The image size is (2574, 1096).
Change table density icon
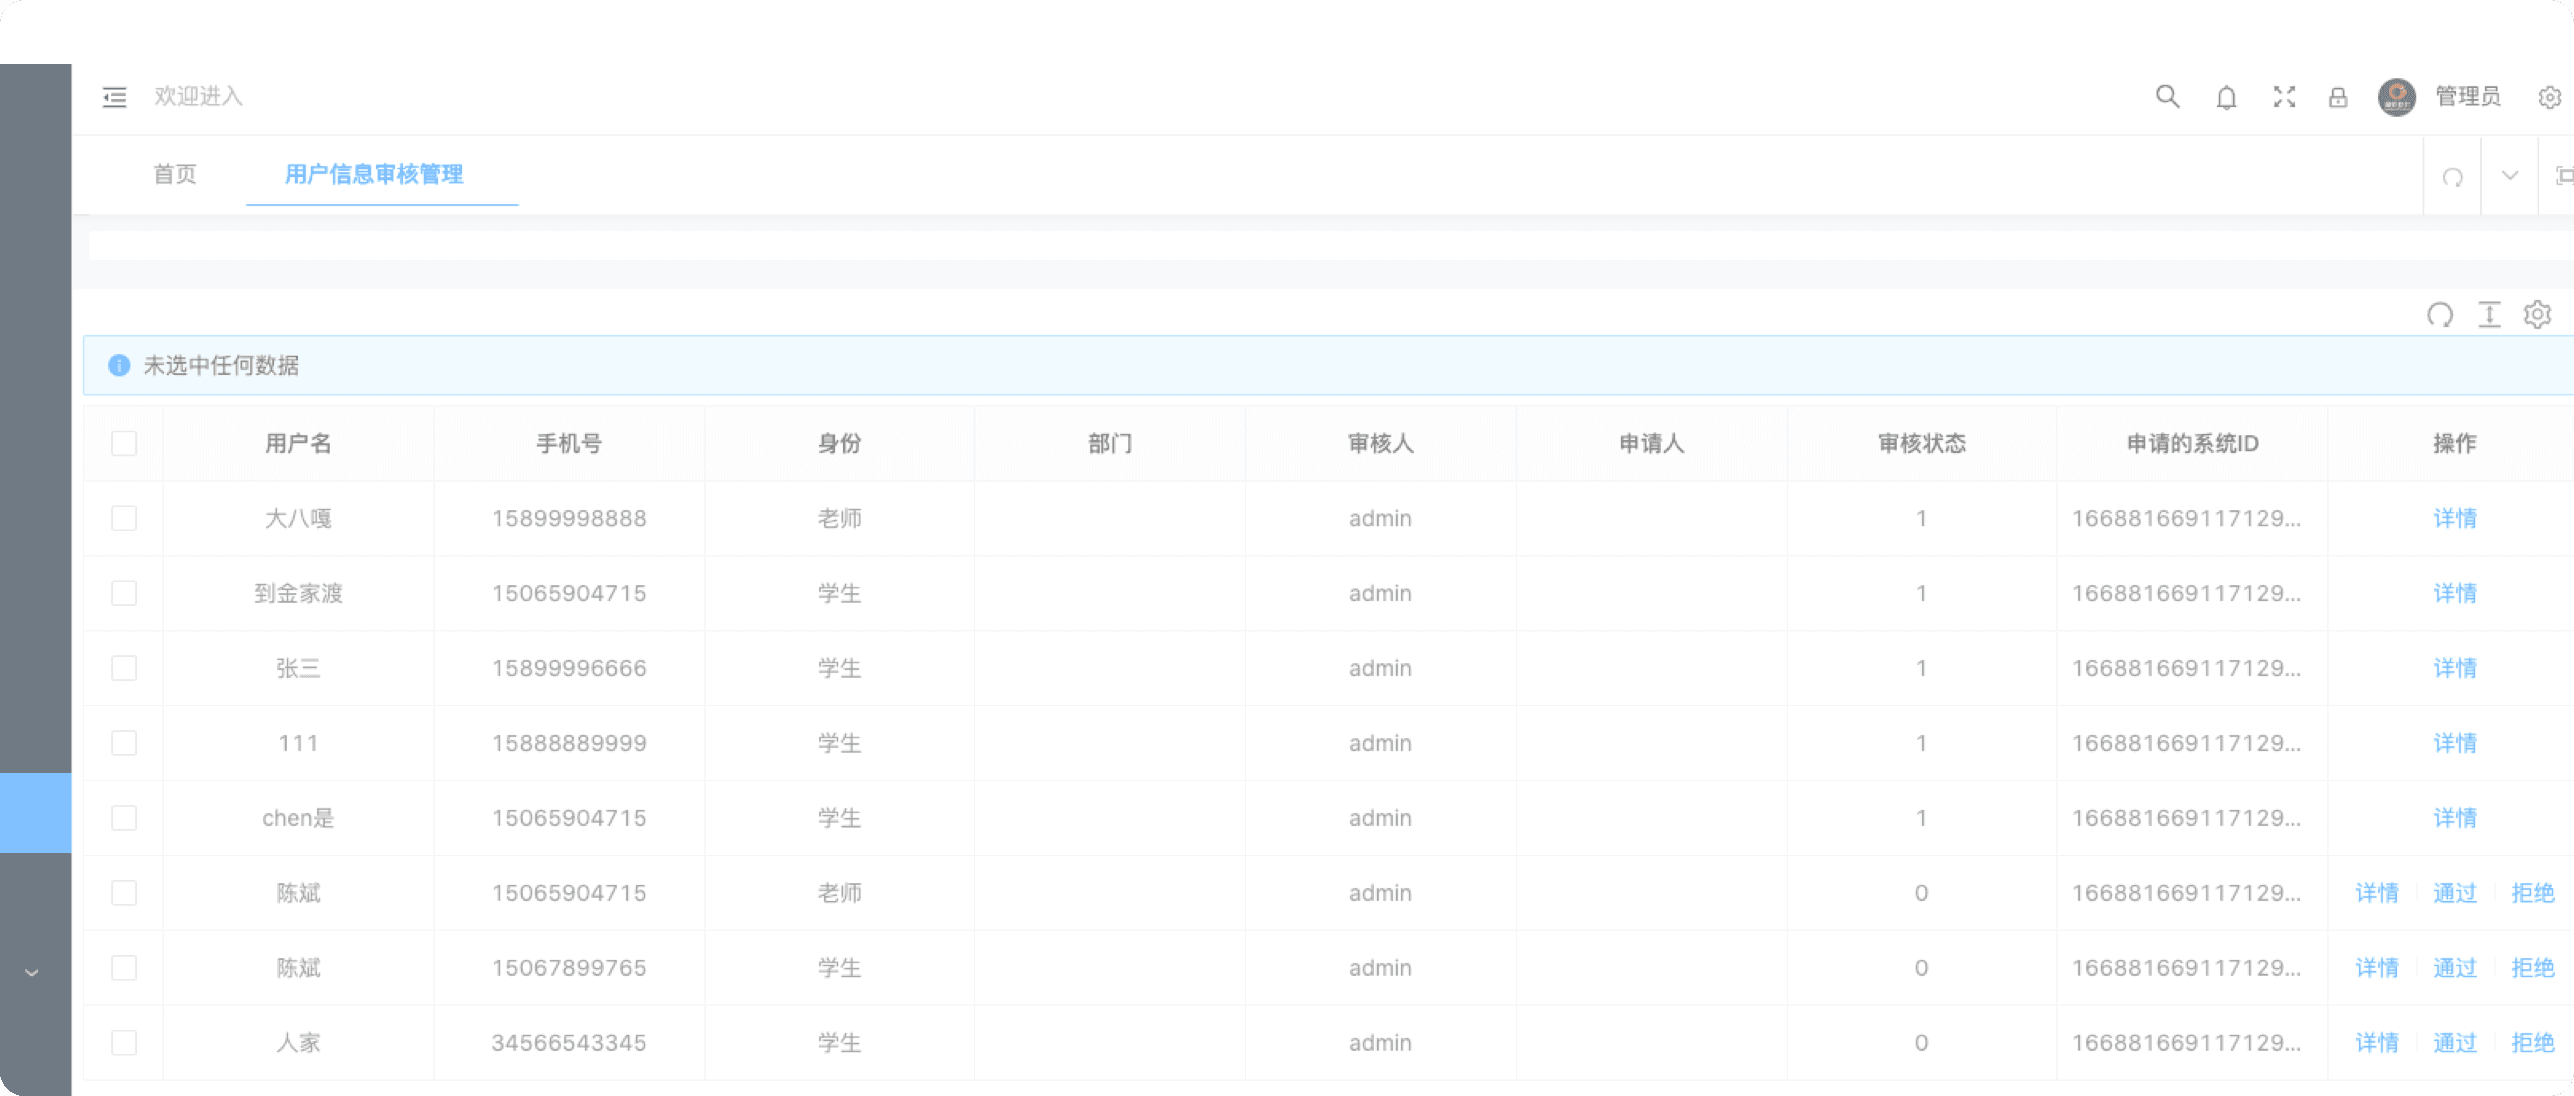point(2489,315)
